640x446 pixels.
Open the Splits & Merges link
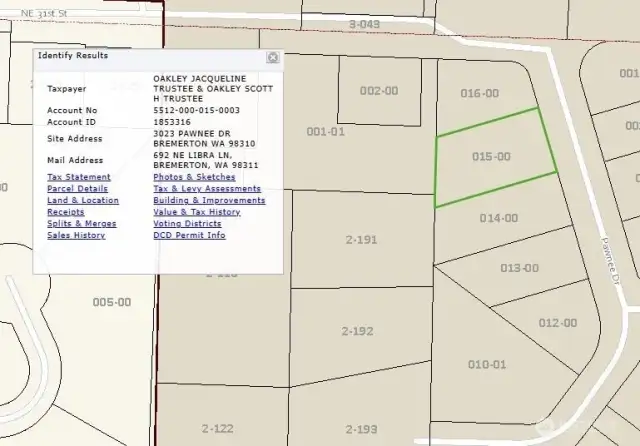tap(82, 224)
